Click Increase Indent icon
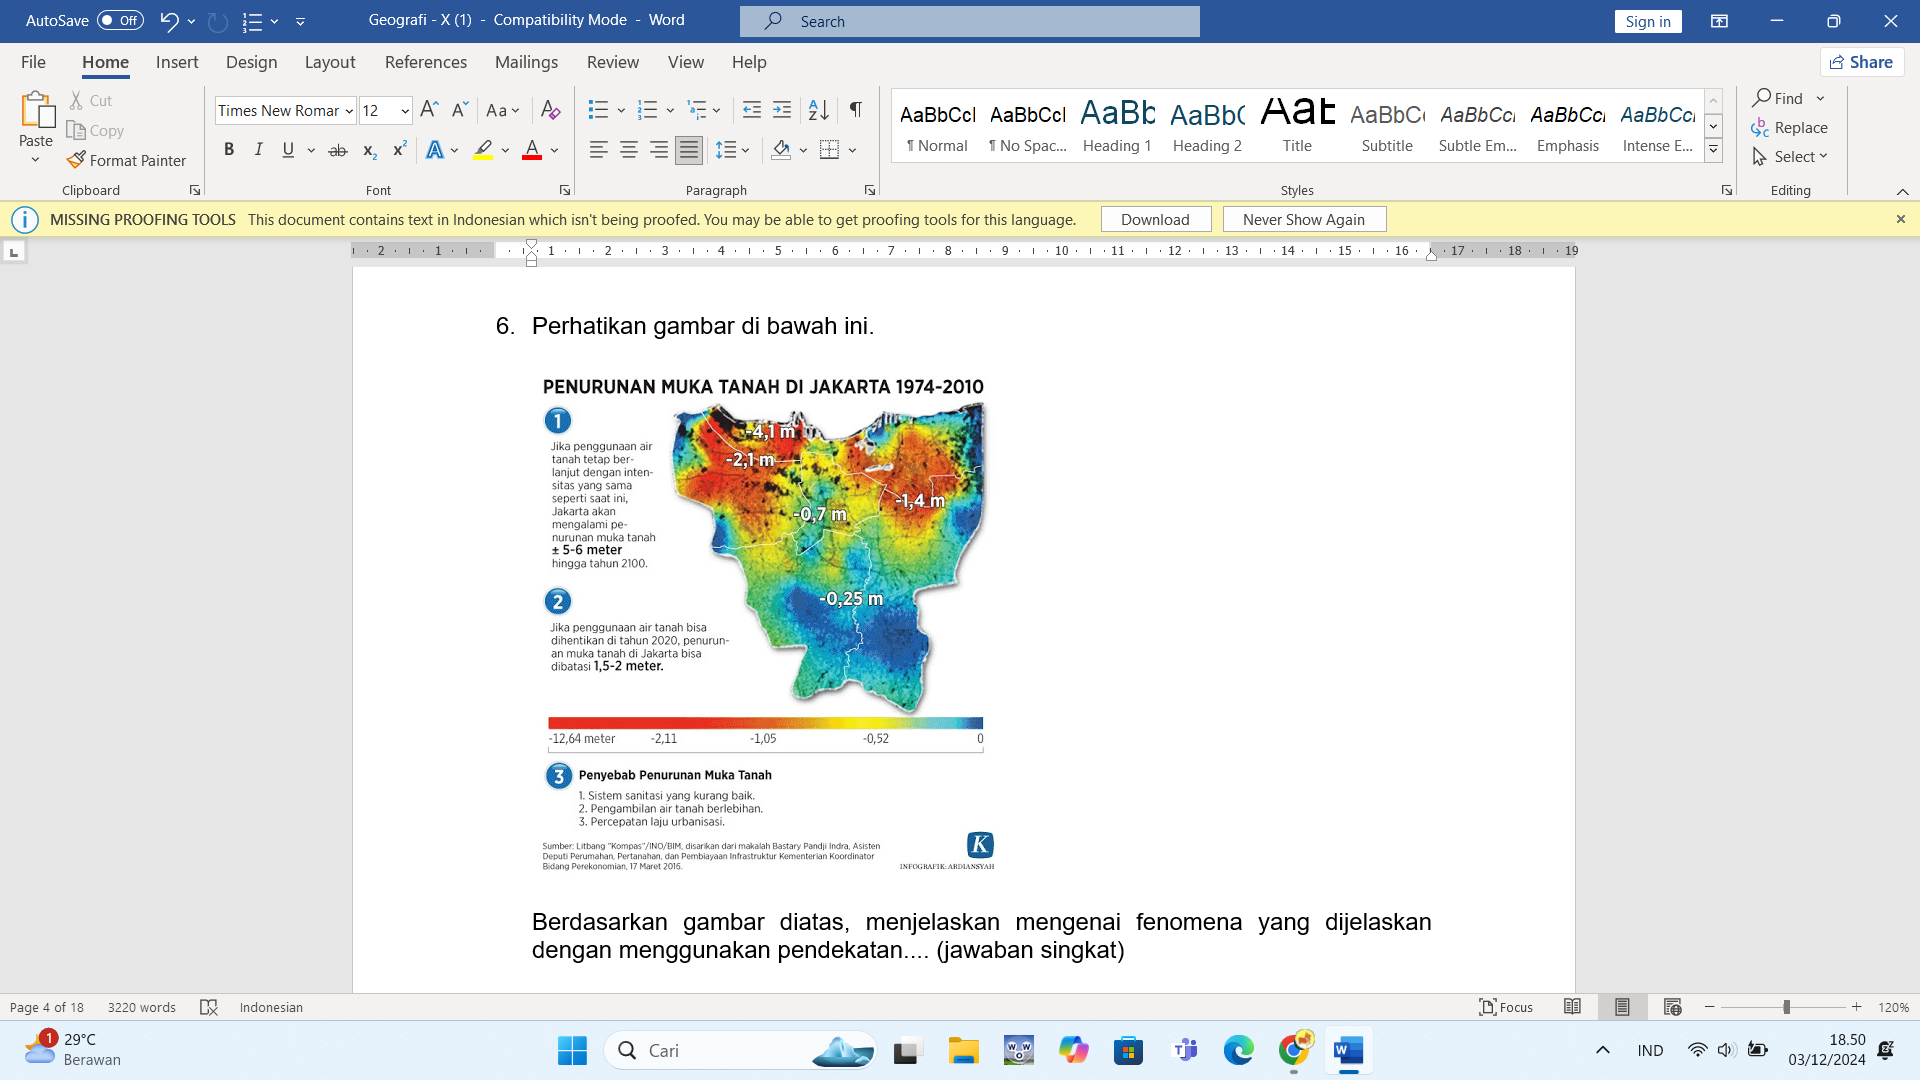 click(782, 110)
